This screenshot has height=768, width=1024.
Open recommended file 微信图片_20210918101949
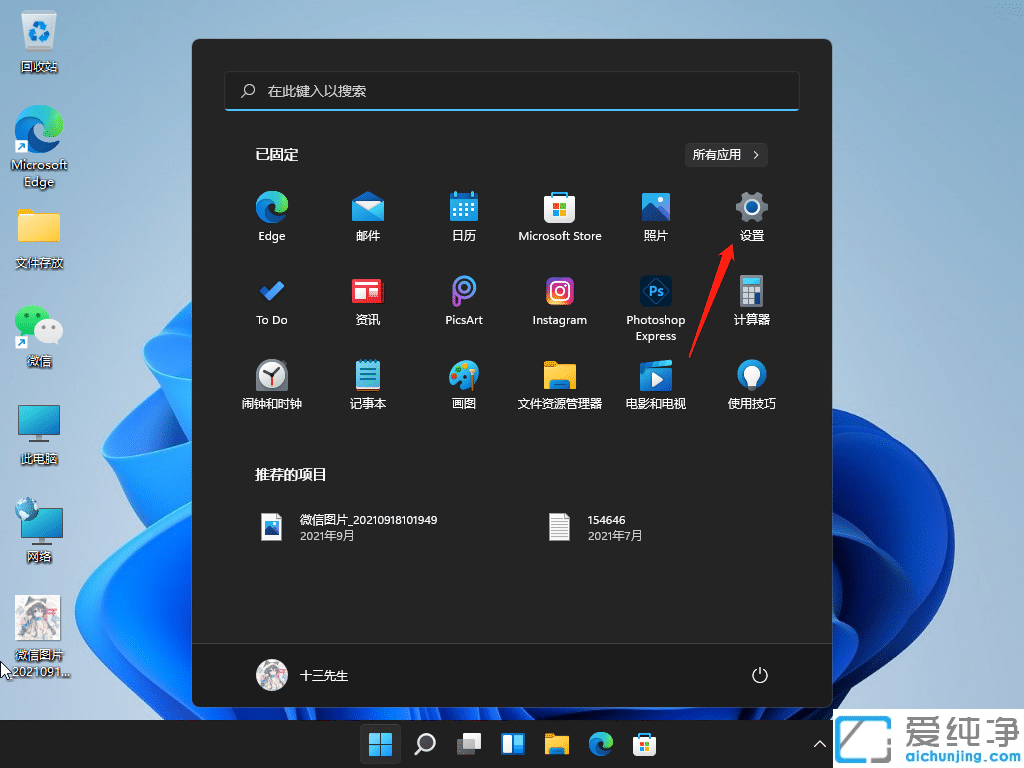coord(350,527)
